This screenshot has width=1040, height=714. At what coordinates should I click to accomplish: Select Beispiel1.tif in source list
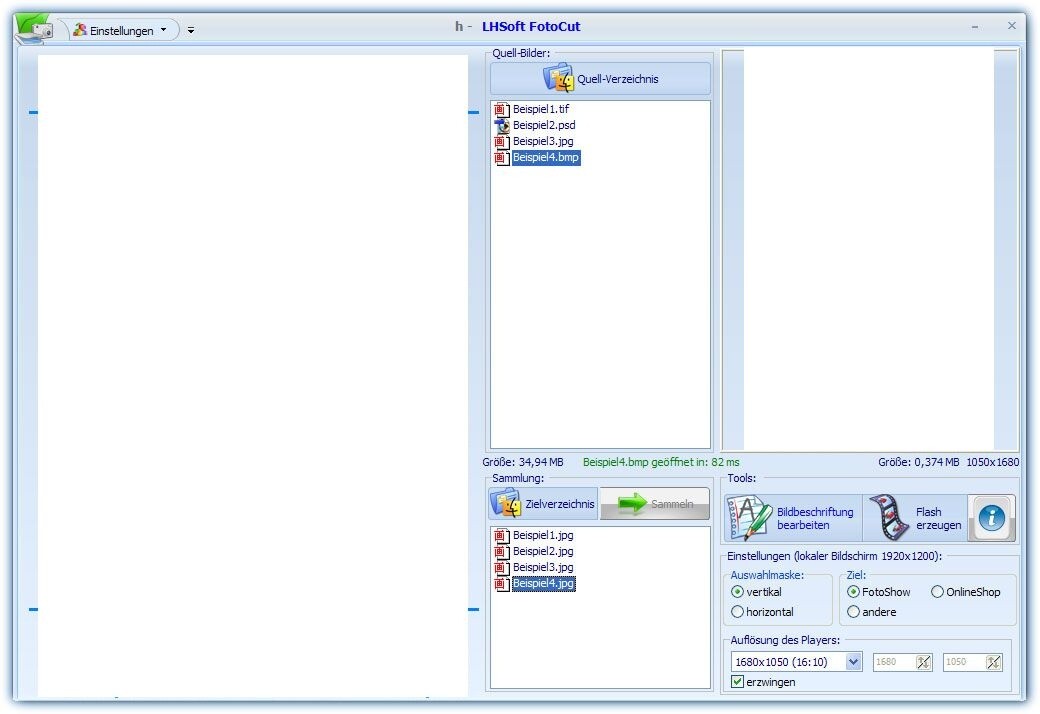[x=540, y=109]
